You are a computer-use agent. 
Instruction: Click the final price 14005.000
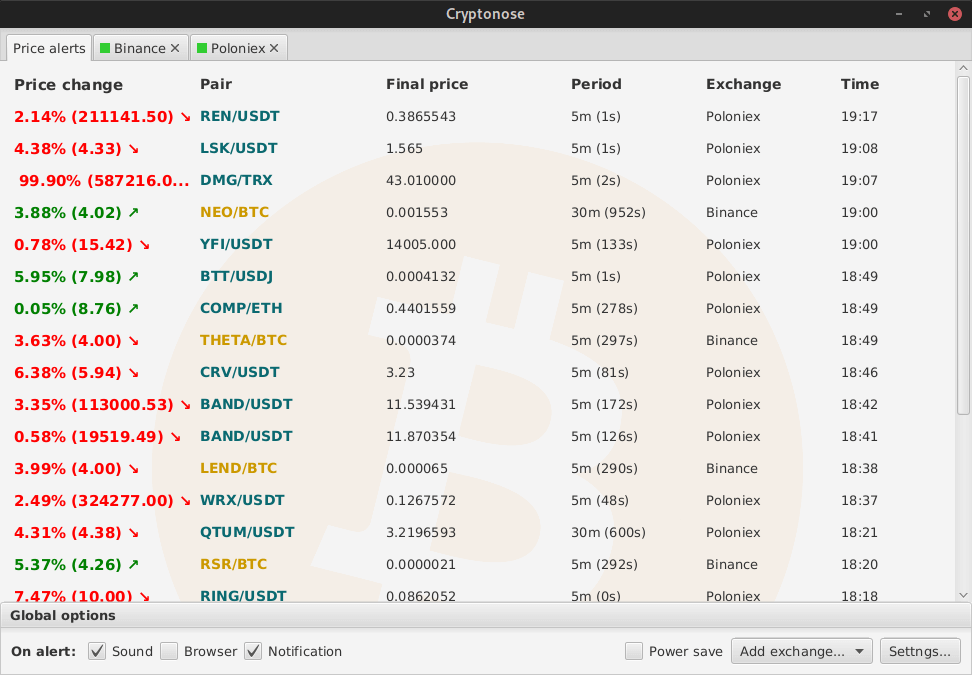click(x=421, y=244)
